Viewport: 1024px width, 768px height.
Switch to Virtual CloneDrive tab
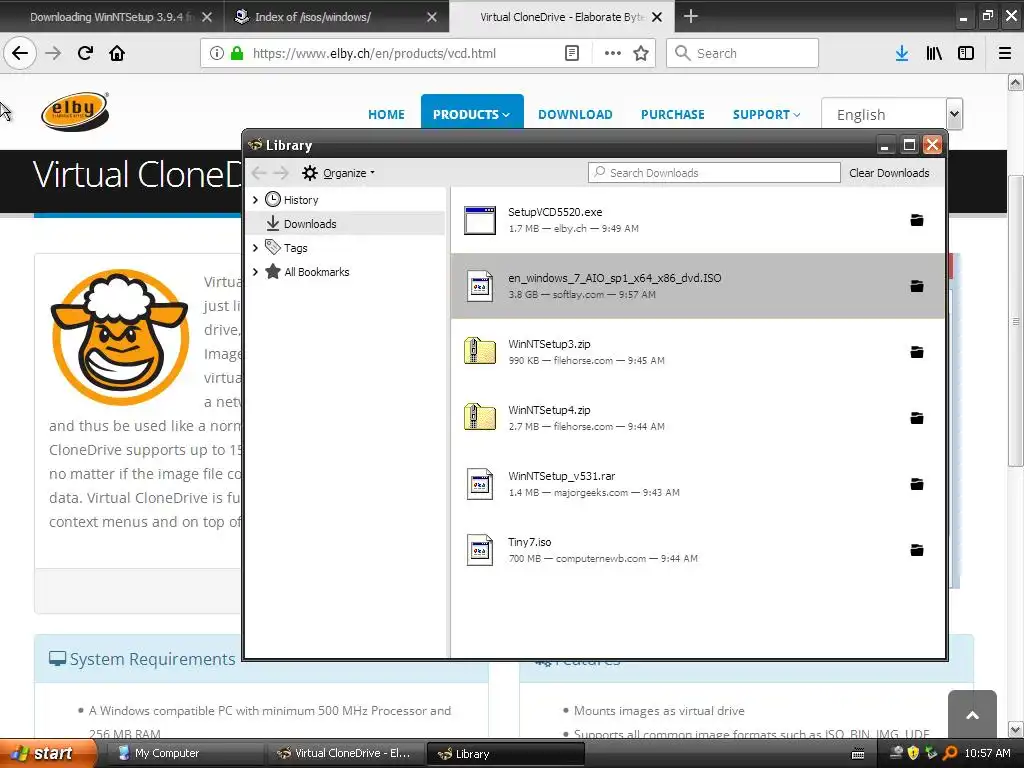[x=562, y=17]
